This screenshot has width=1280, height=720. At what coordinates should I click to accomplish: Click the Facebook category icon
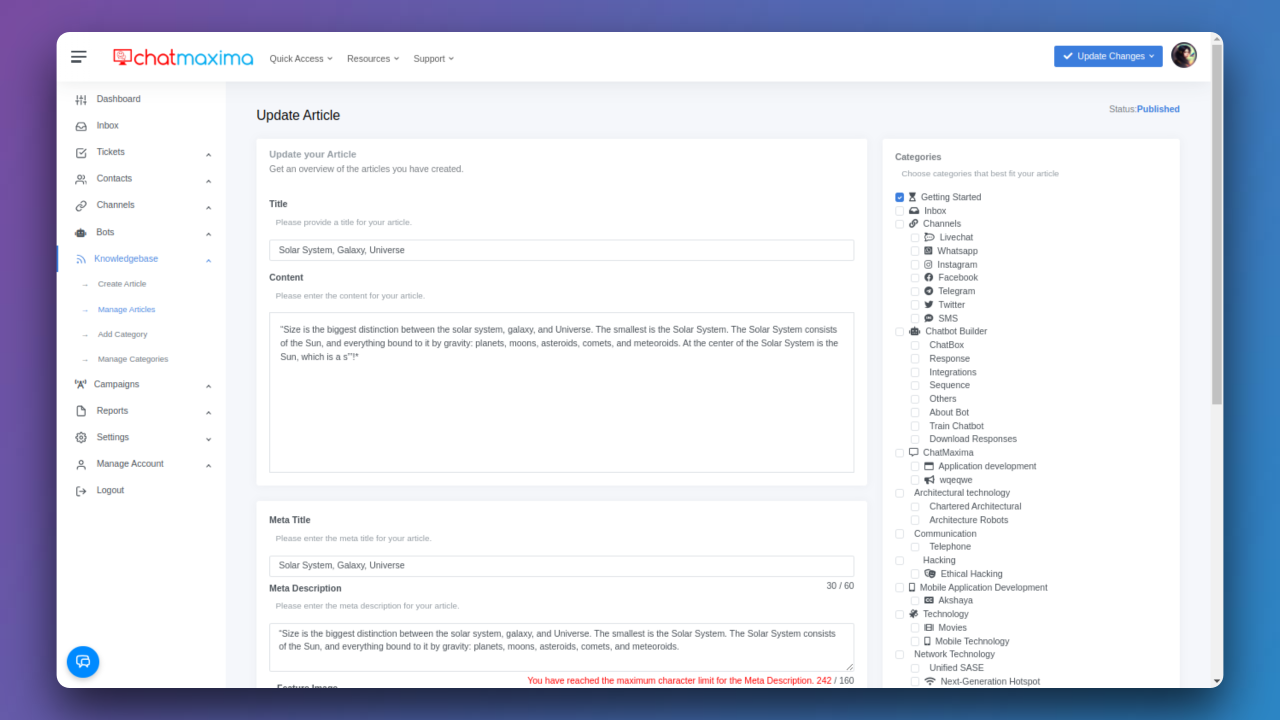coord(928,278)
